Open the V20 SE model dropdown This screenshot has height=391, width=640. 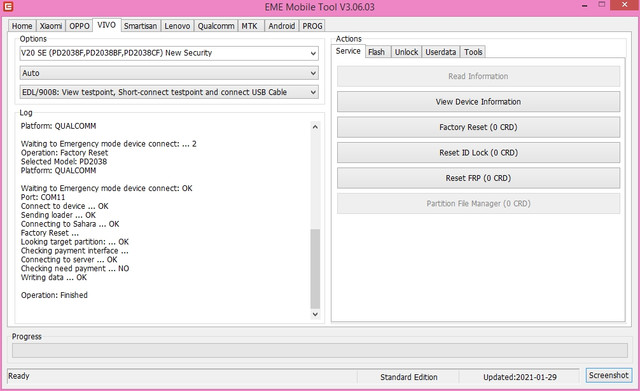pyautogui.click(x=169, y=53)
